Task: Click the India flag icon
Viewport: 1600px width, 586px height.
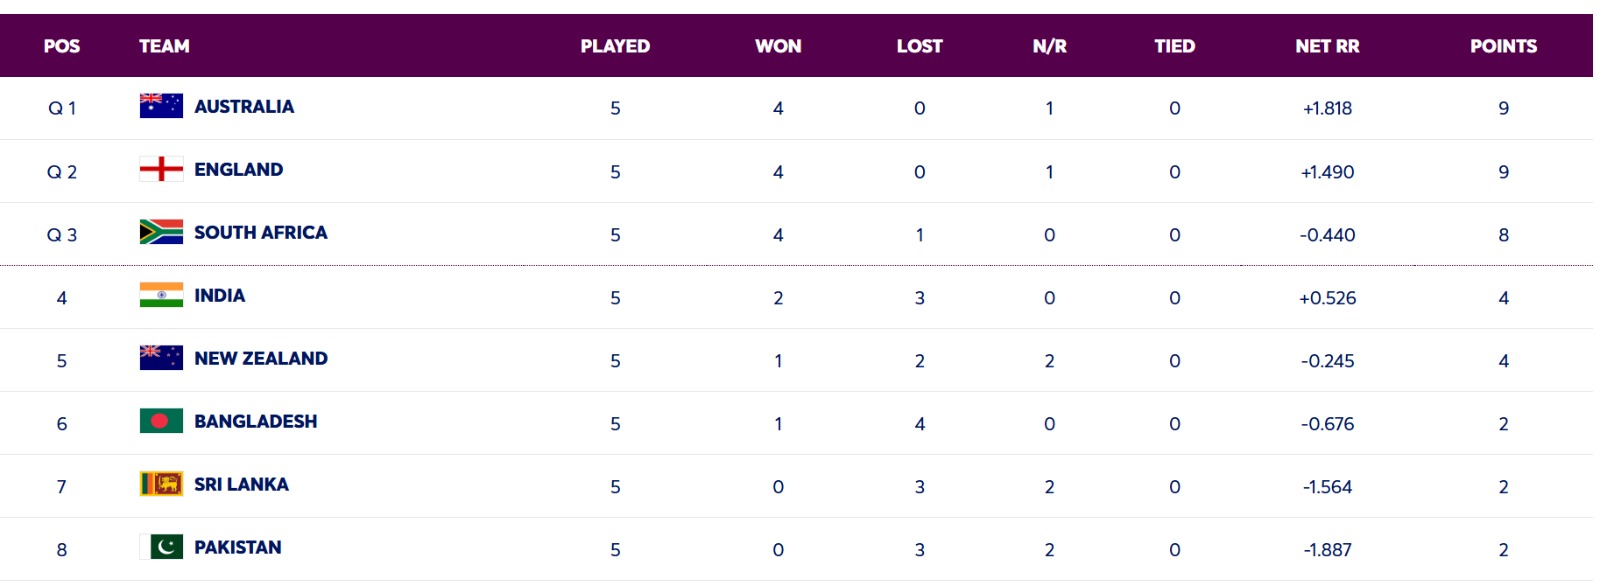Action: (161, 295)
